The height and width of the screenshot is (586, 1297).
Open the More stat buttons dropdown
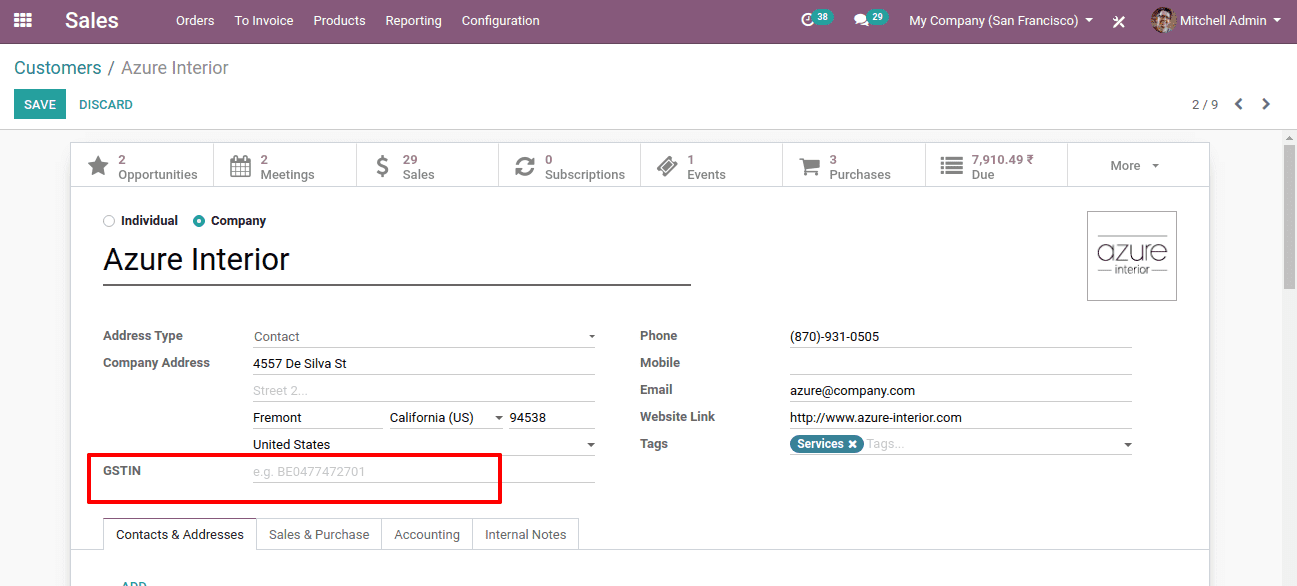[1135, 166]
